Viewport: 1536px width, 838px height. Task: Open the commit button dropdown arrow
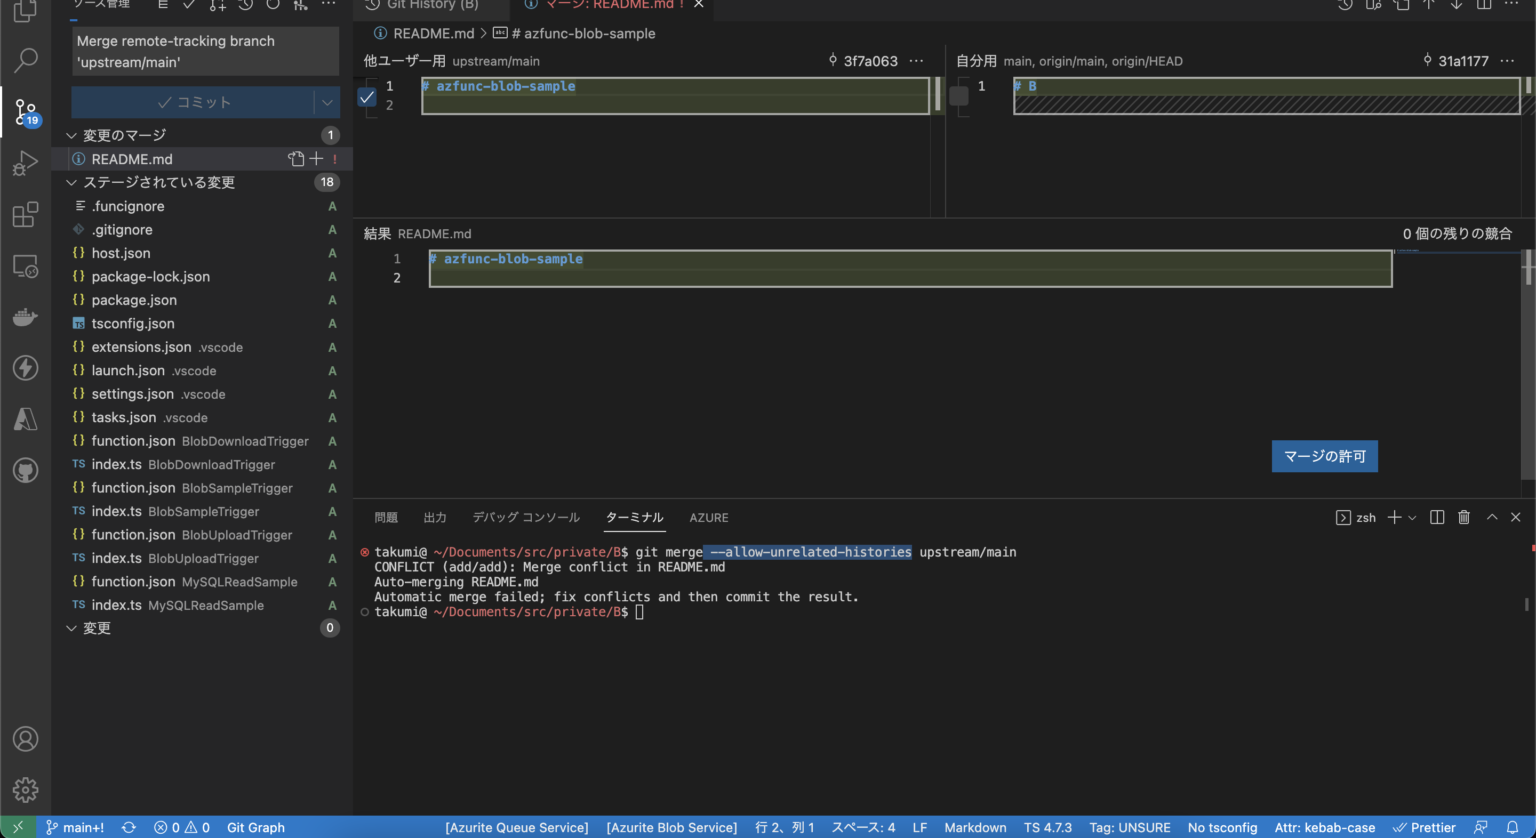pyautogui.click(x=327, y=102)
